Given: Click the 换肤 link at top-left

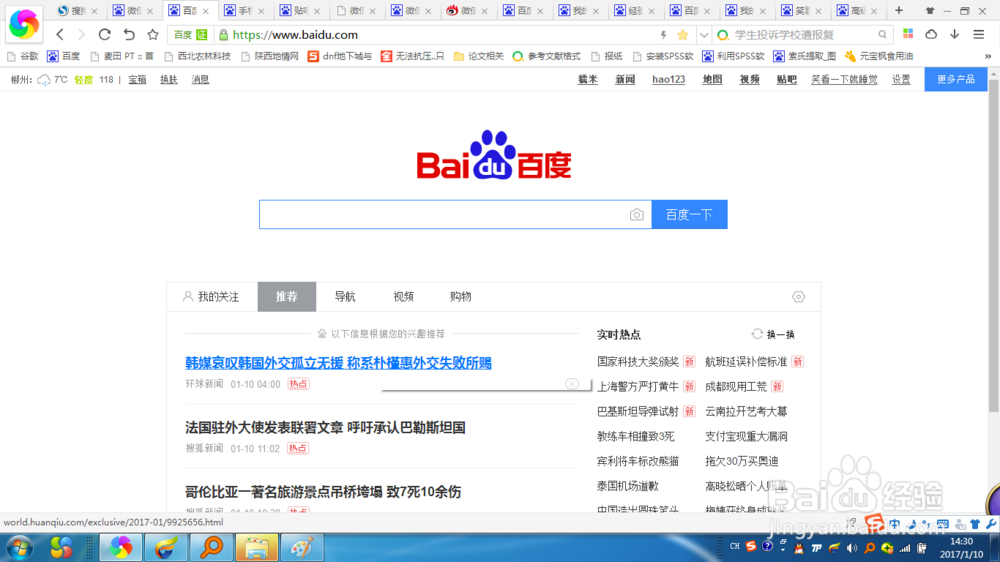Looking at the screenshot, I should point(168,80).
